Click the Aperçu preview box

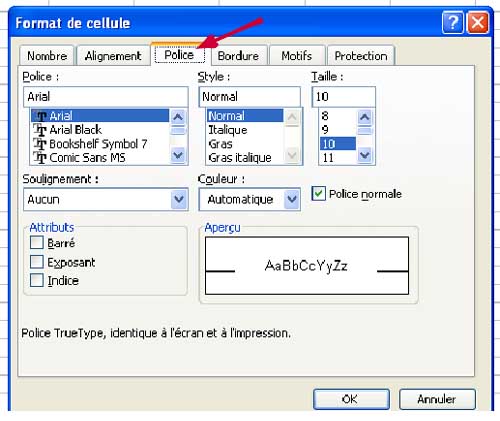point(307,266)
